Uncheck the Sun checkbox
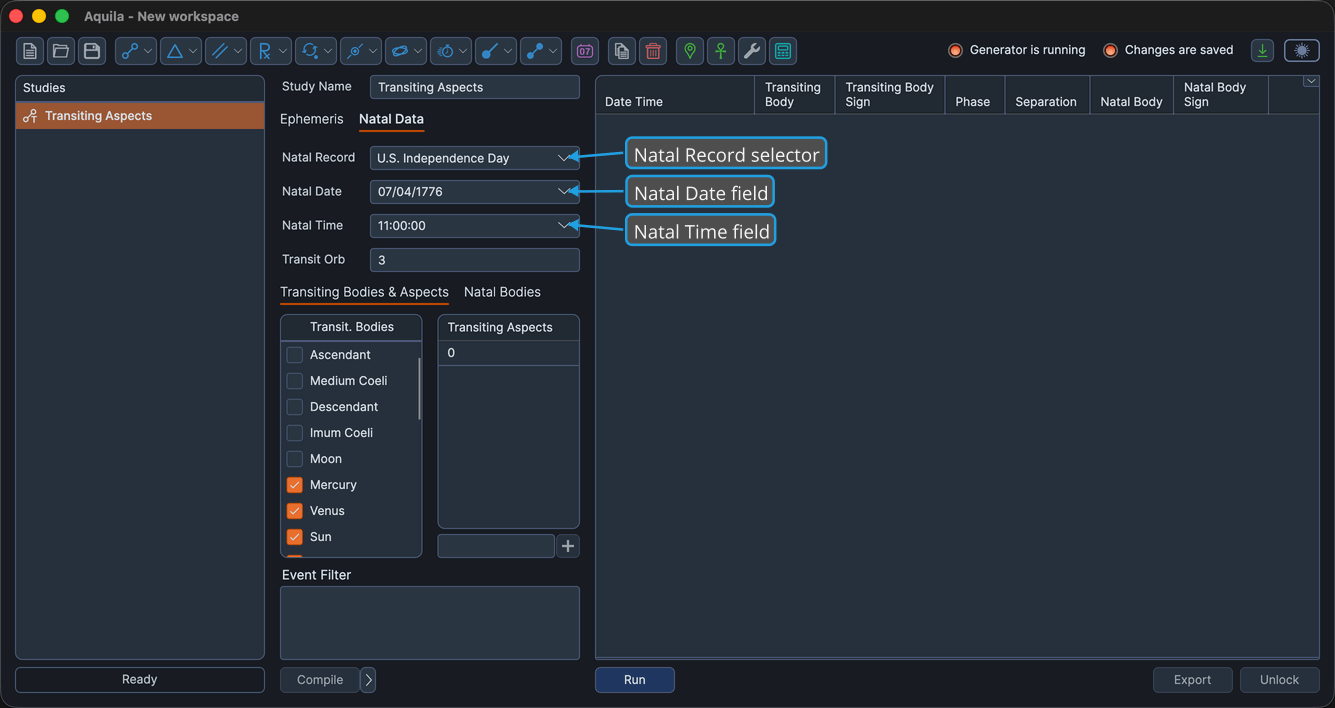 [295, 537]
